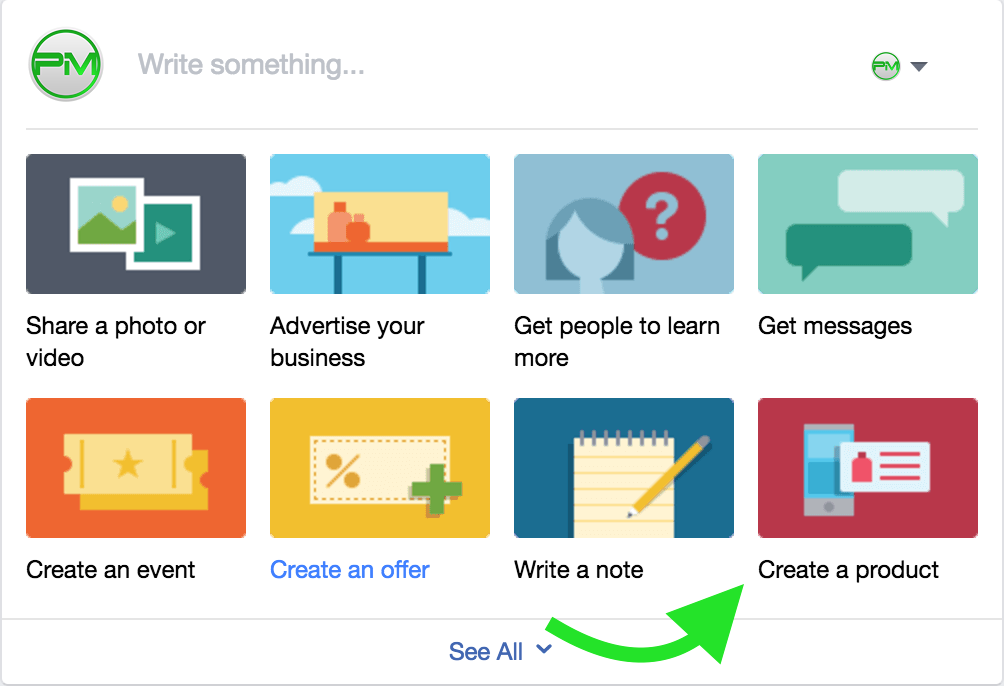The height and width of the screenshot is (686, 1004).
Task: Expand the See All options list
Action: coord(486,651)
